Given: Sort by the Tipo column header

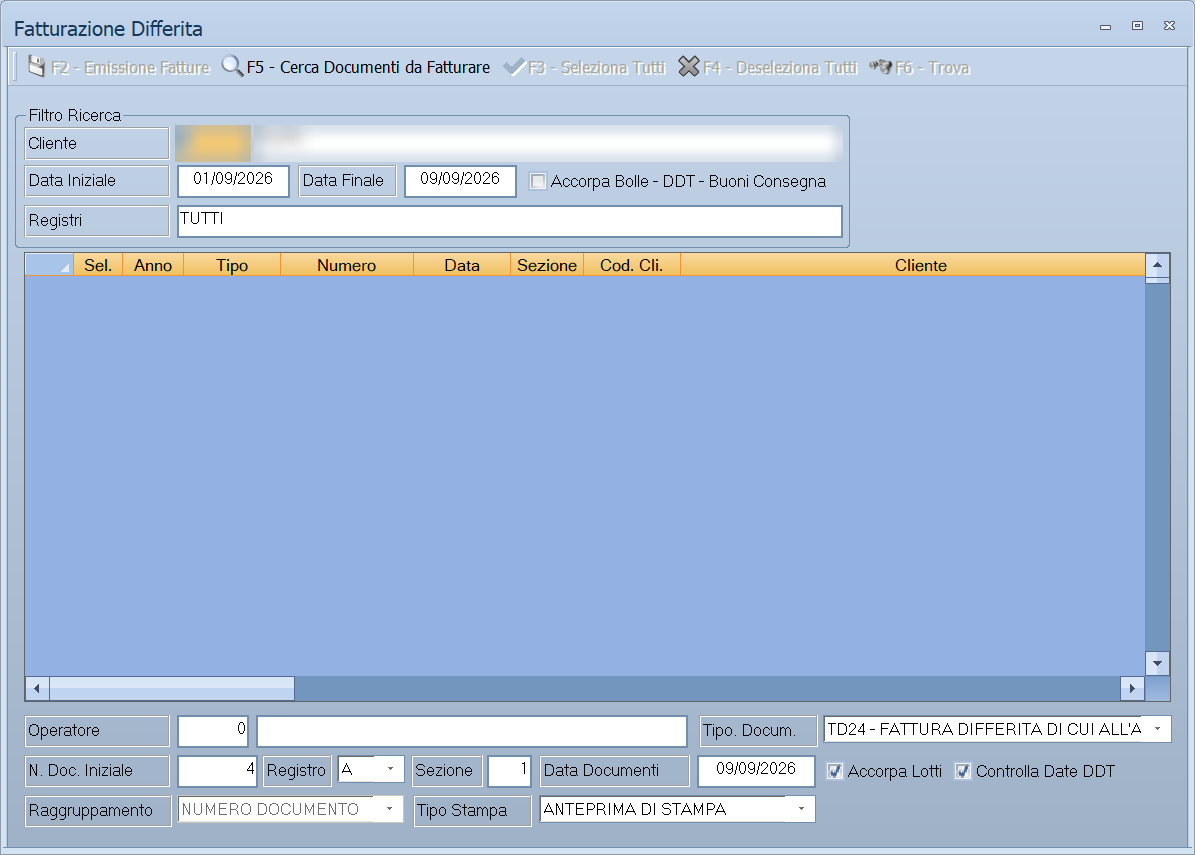Looking at the screenshot, I should click(x=232, y=265).
